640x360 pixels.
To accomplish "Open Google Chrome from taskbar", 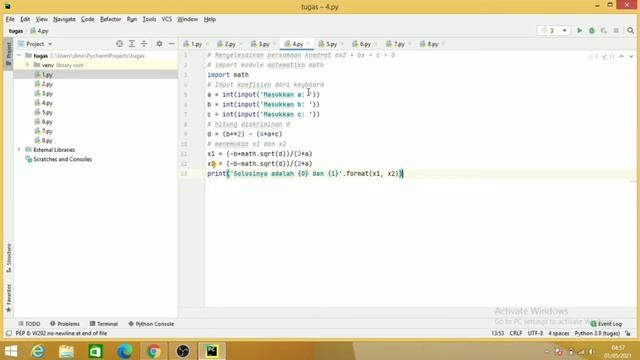I will [x=154, y=351].
